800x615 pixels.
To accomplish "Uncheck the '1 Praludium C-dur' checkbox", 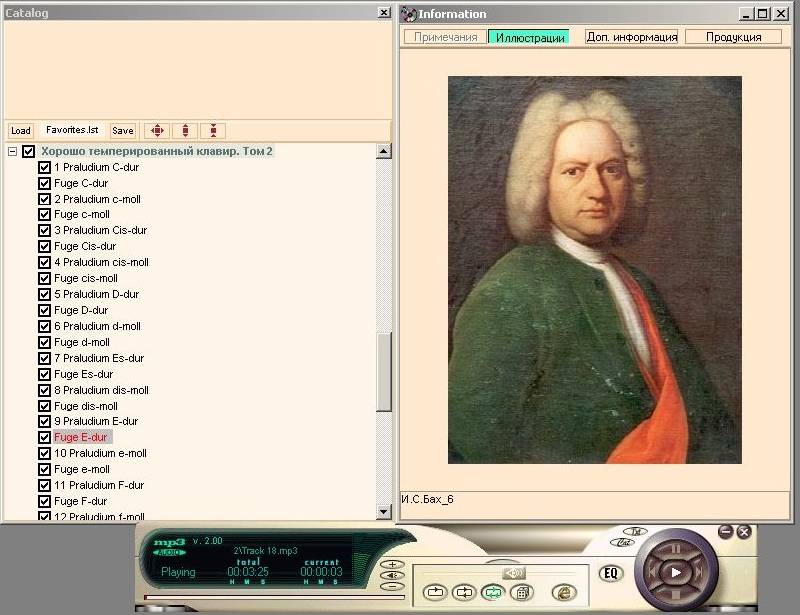I will pos(44,167).
